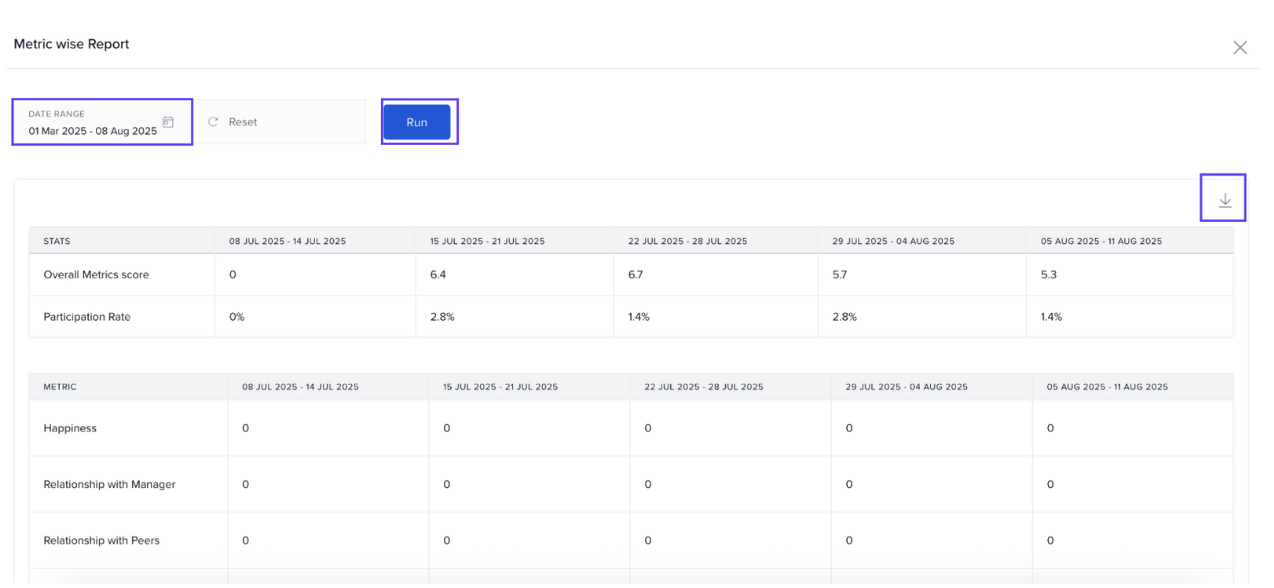The width and height of the screenshot is (1274, 588).
Task: Click the Reset text label
Action: coord(243,122)
